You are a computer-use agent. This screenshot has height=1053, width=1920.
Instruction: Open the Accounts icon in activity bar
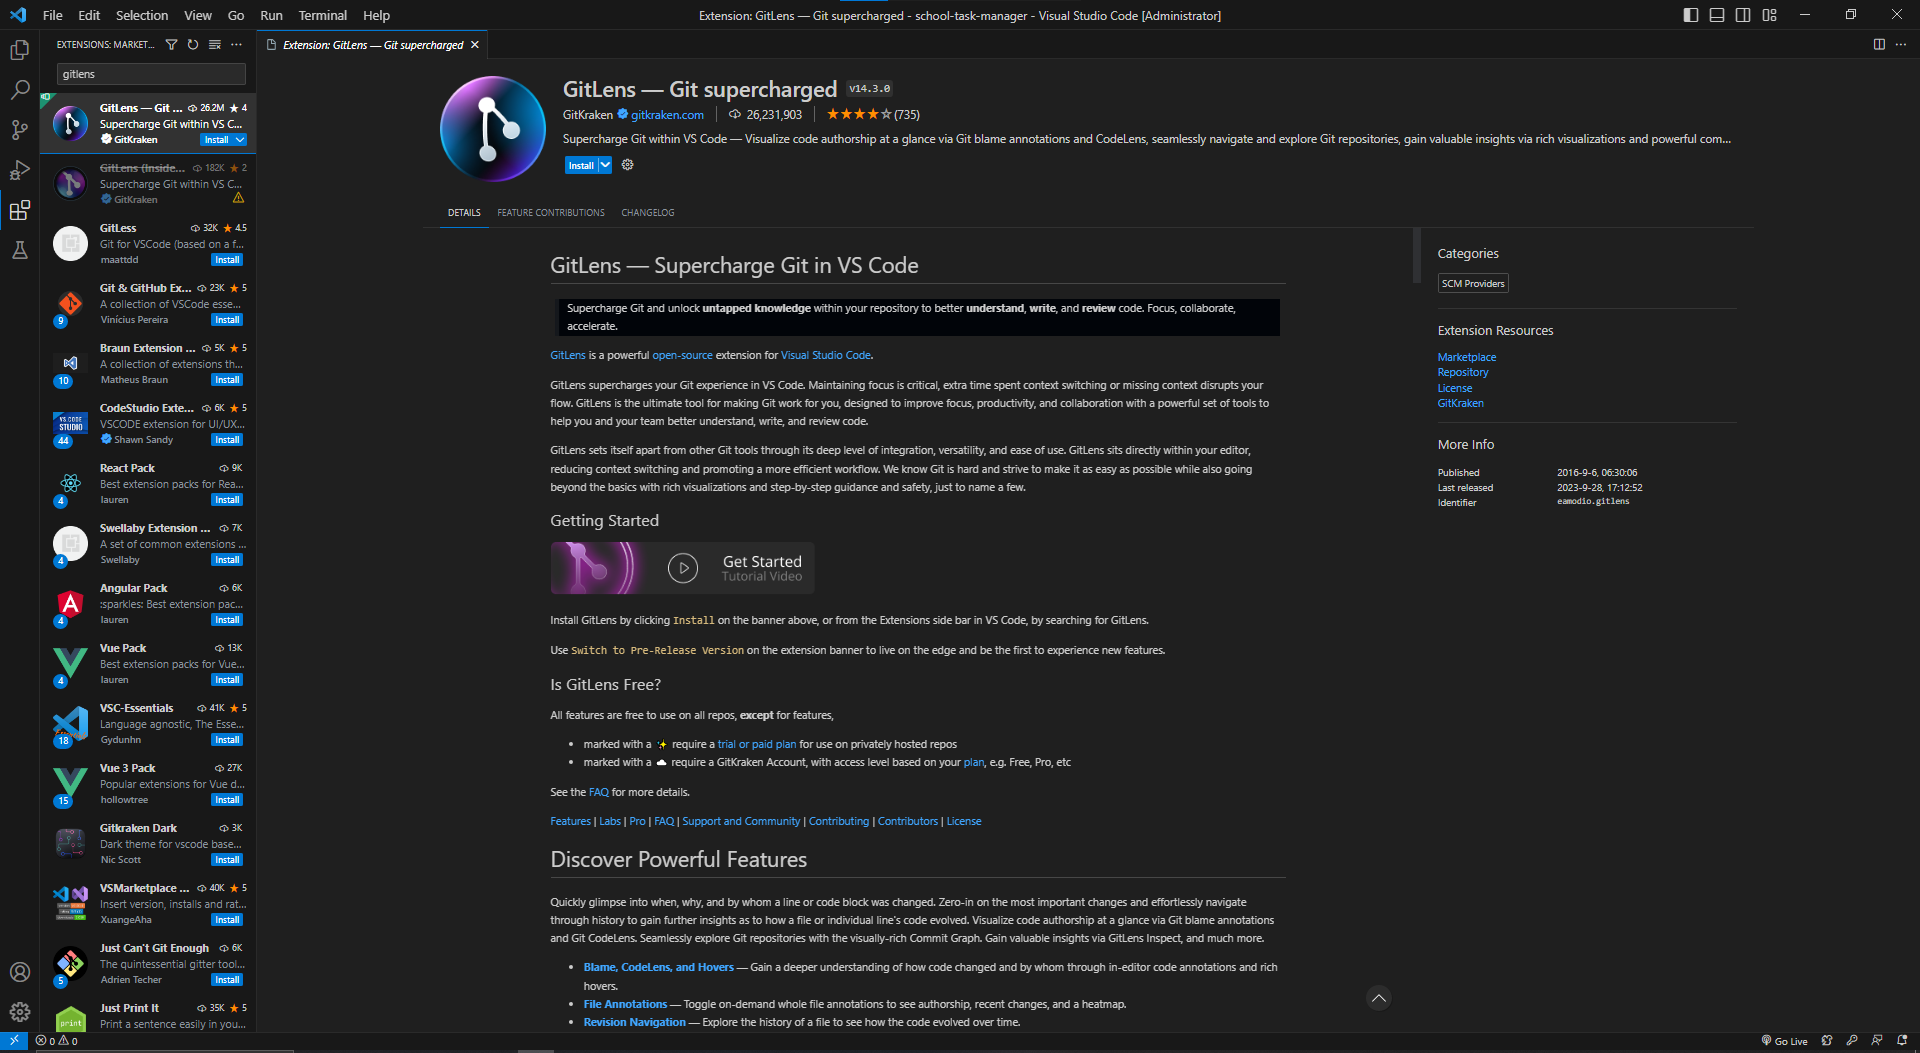(x=19, y=972)
